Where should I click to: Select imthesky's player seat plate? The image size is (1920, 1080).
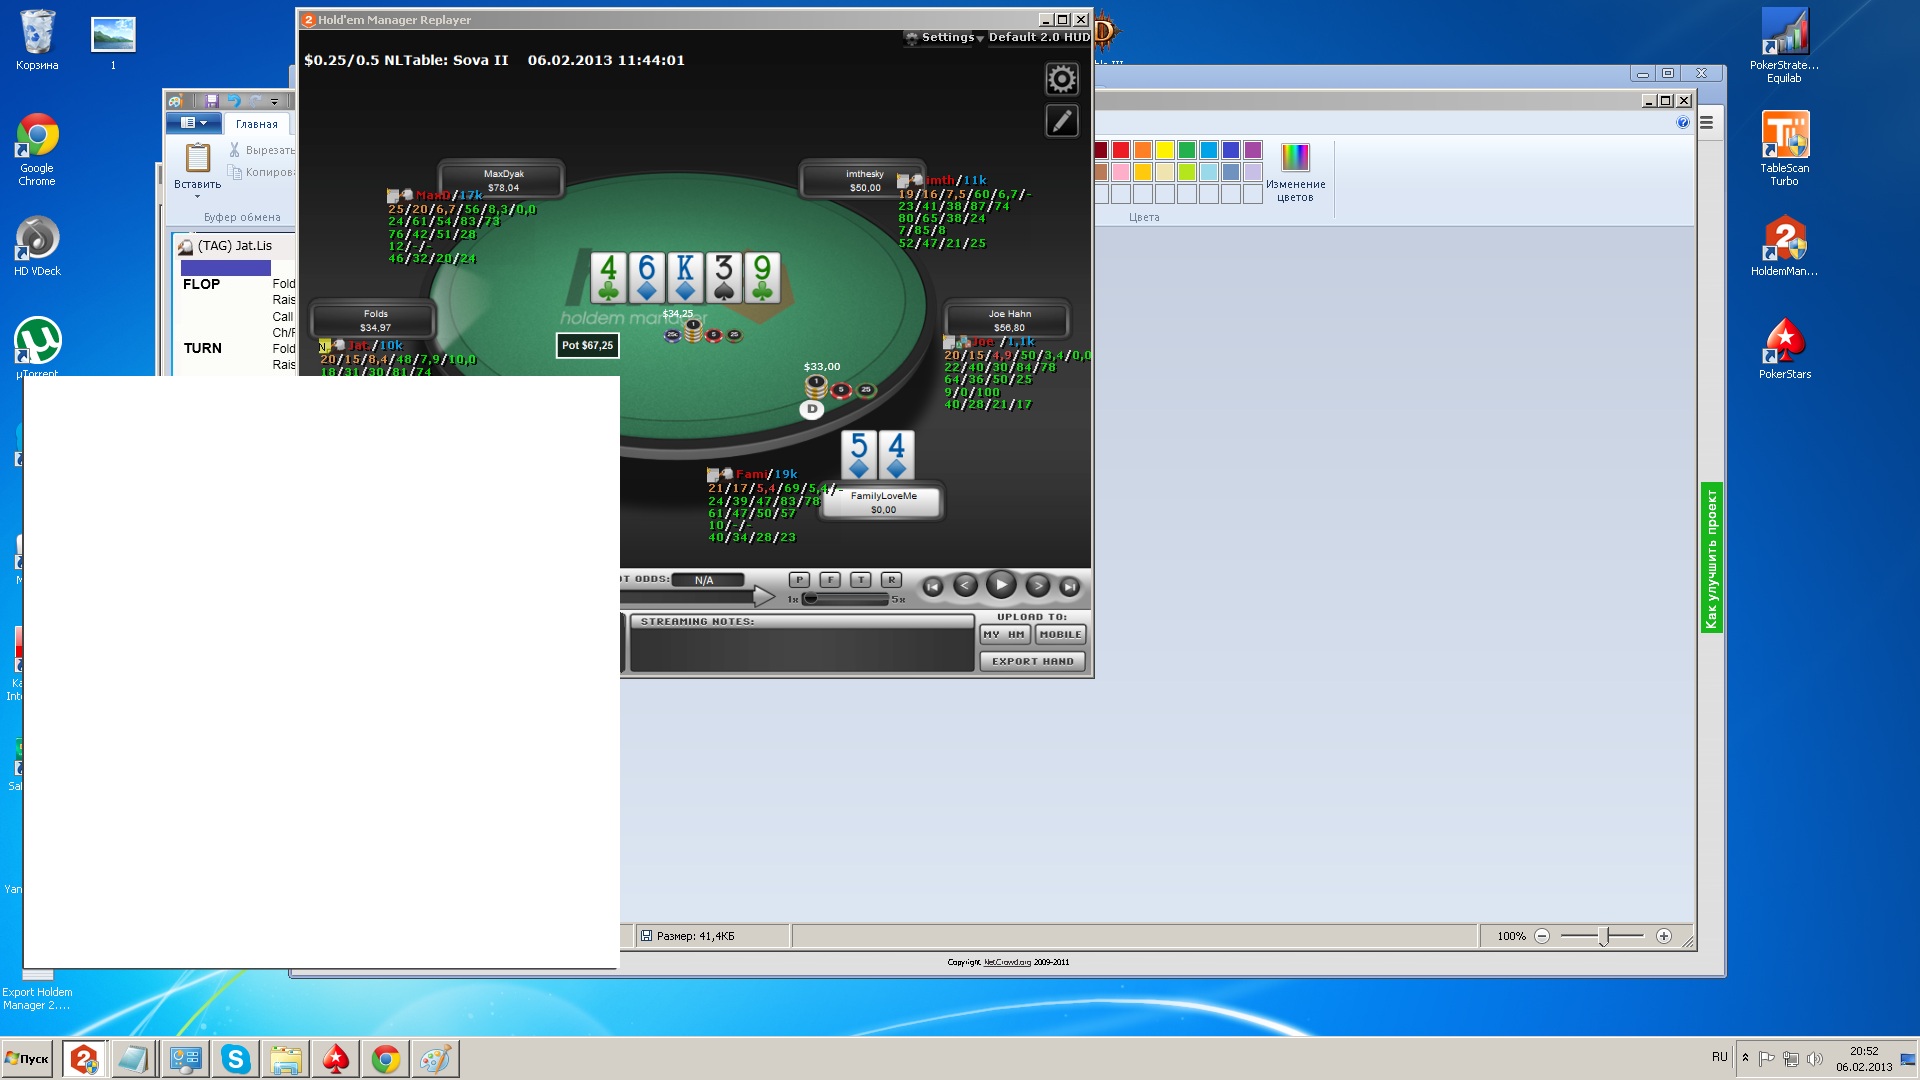[864, 180]
